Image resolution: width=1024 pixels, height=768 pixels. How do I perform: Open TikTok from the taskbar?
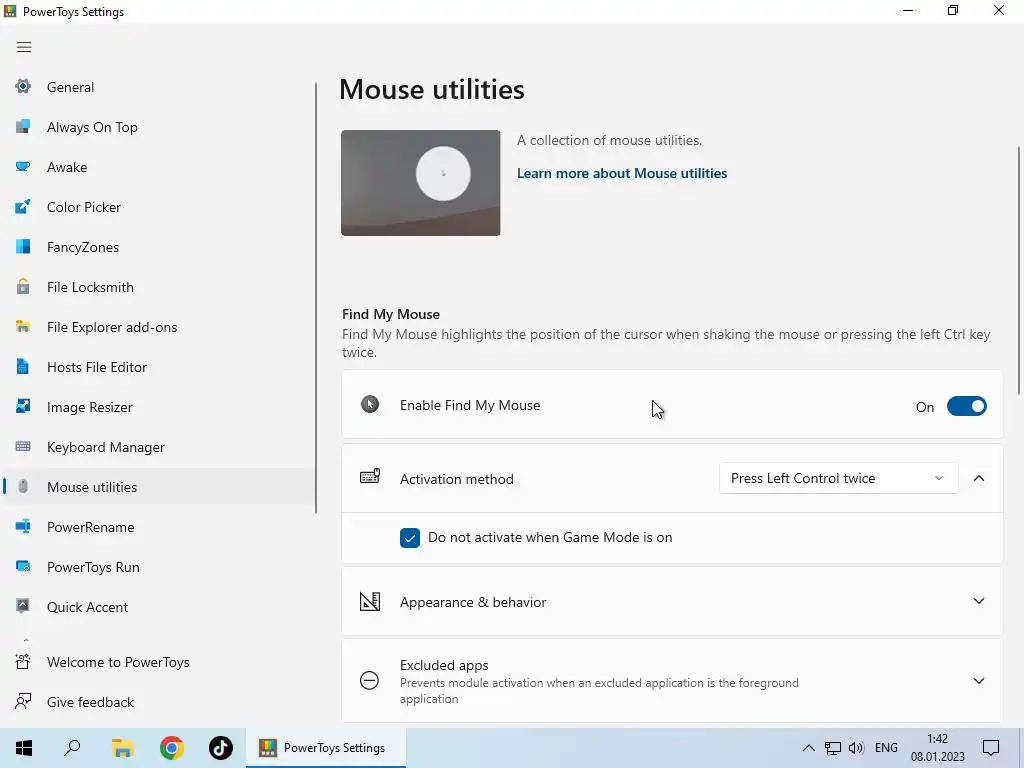221,748
